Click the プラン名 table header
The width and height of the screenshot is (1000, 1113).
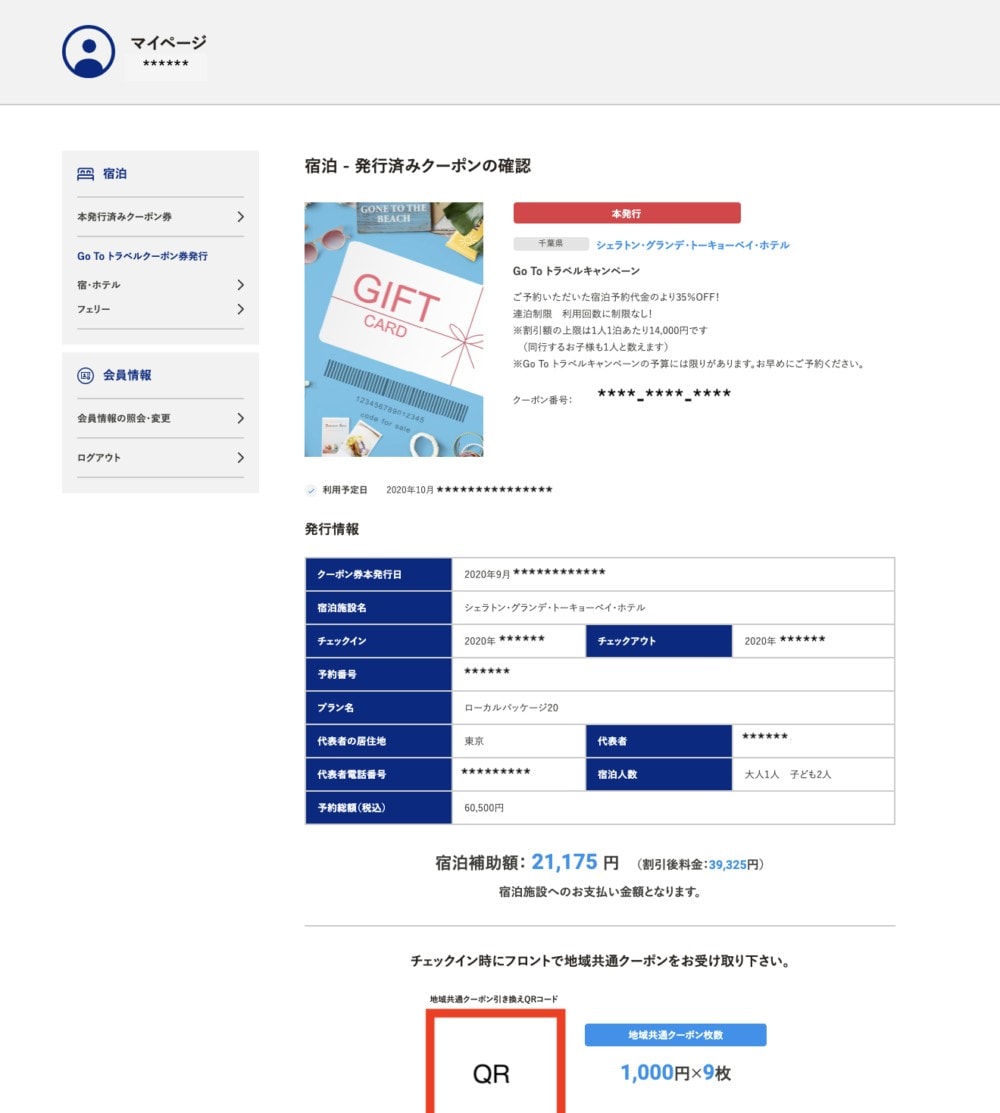click(x=378, y=708)
